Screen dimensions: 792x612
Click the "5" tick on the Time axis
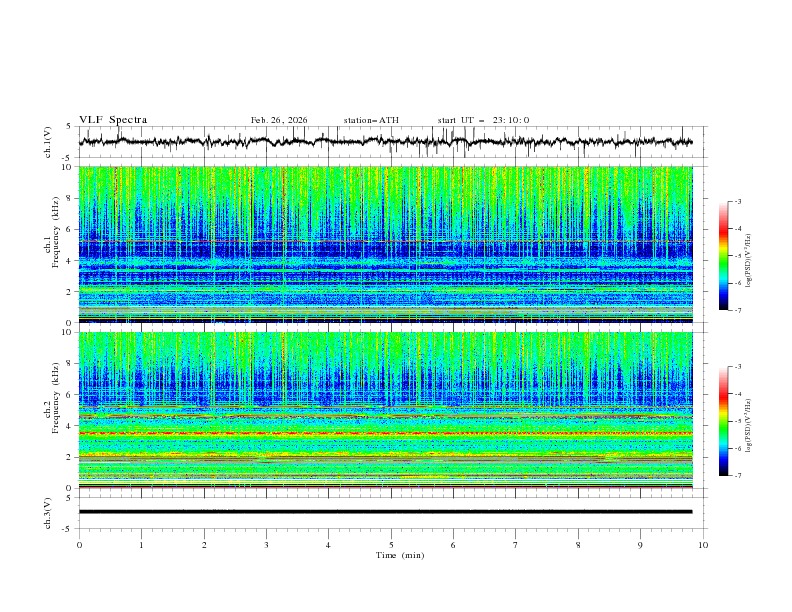tap(391, 545)
